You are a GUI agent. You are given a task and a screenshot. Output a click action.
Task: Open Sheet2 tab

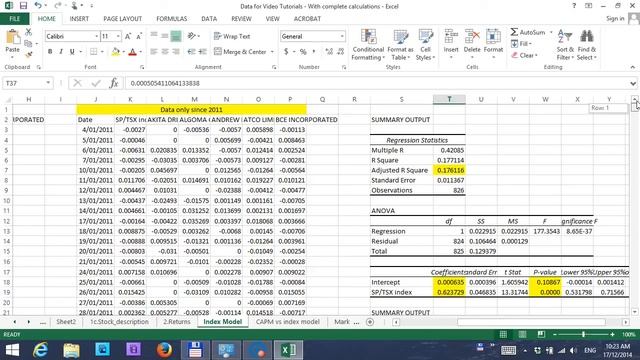pos(66,322)
